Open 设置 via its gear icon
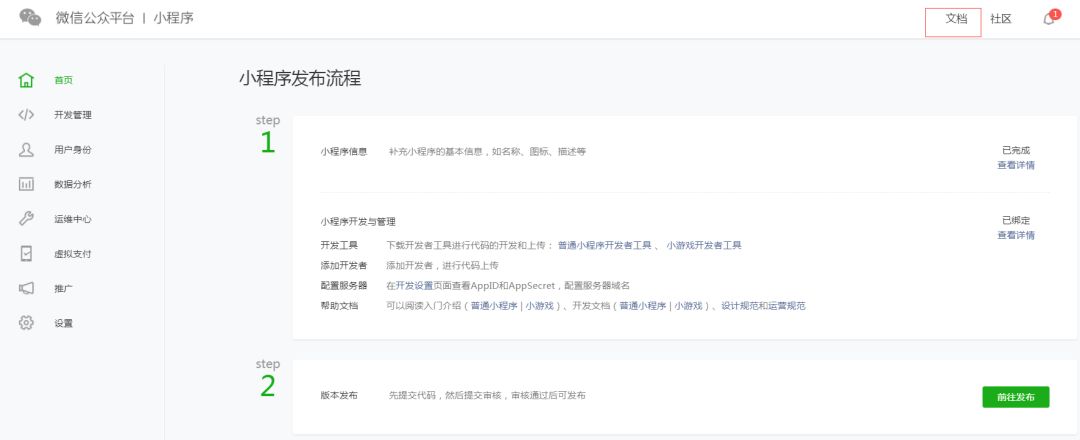Screen dimensions: 1080x440 tap(26, 323)
